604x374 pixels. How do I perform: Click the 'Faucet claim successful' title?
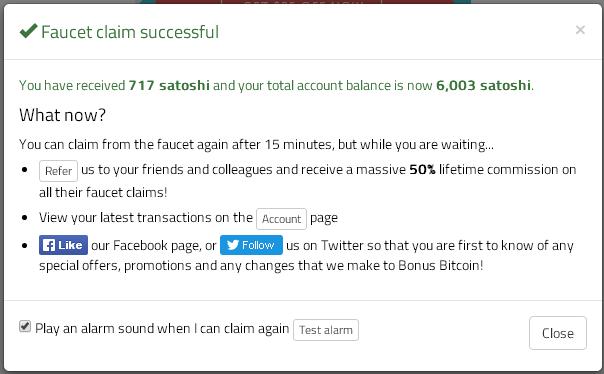pos(130,32)
